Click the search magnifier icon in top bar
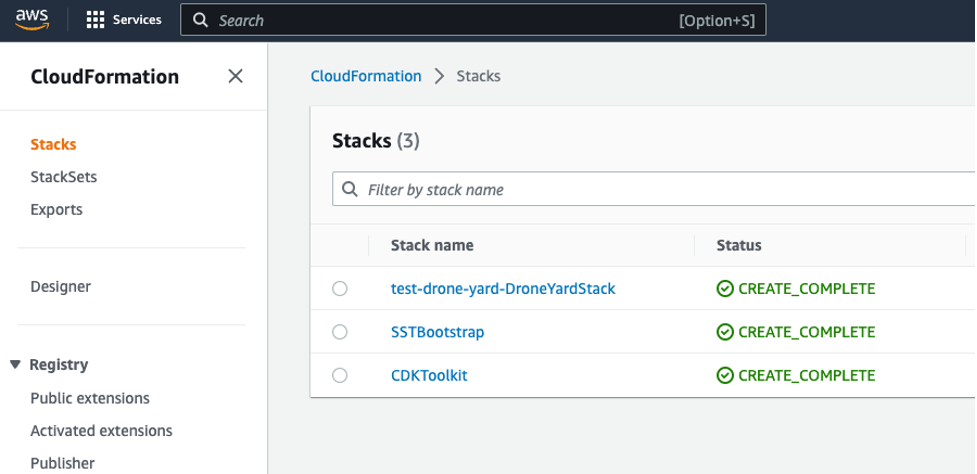This screenshot has width=977, height=474. tap(200, 20)
